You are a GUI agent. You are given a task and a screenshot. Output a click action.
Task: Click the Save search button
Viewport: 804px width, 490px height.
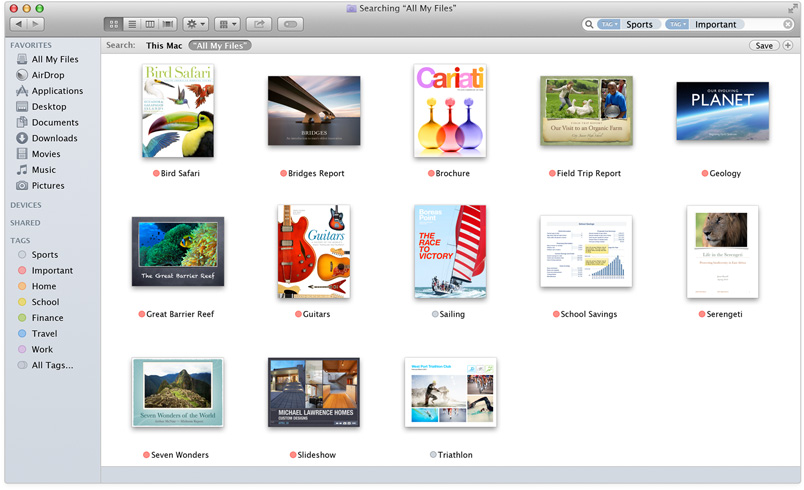pos(764,45)
